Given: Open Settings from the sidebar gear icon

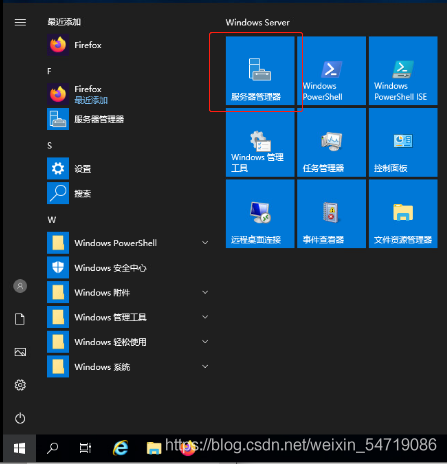Looking at the screenshot, I should pos(20,385).
